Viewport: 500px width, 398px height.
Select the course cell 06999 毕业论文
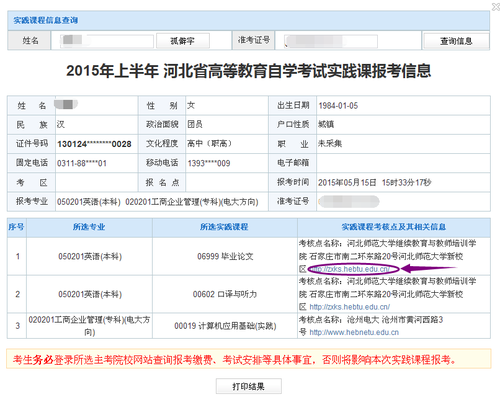[x=225, y=256]
